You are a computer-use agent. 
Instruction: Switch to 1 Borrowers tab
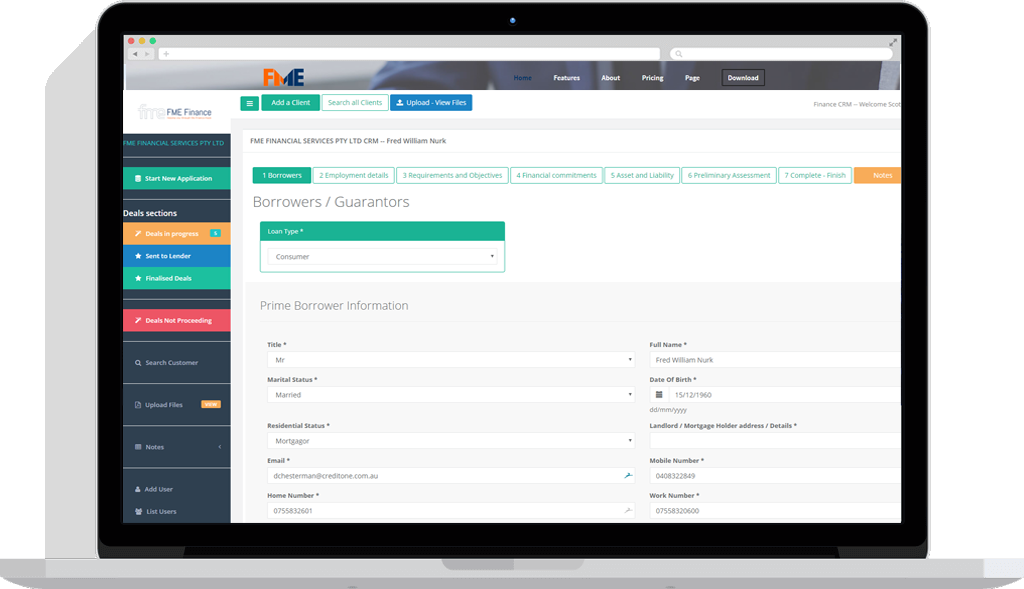(x=282, y=176)
